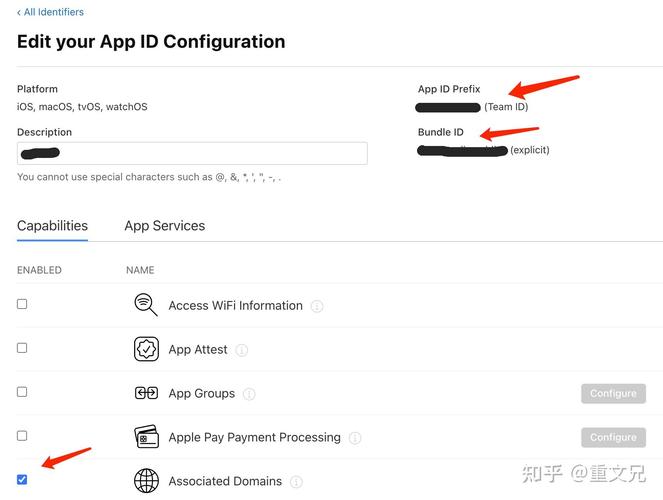The image size is (663, 500).
Task: Click the App Attest label
Action: coord(198,350)
